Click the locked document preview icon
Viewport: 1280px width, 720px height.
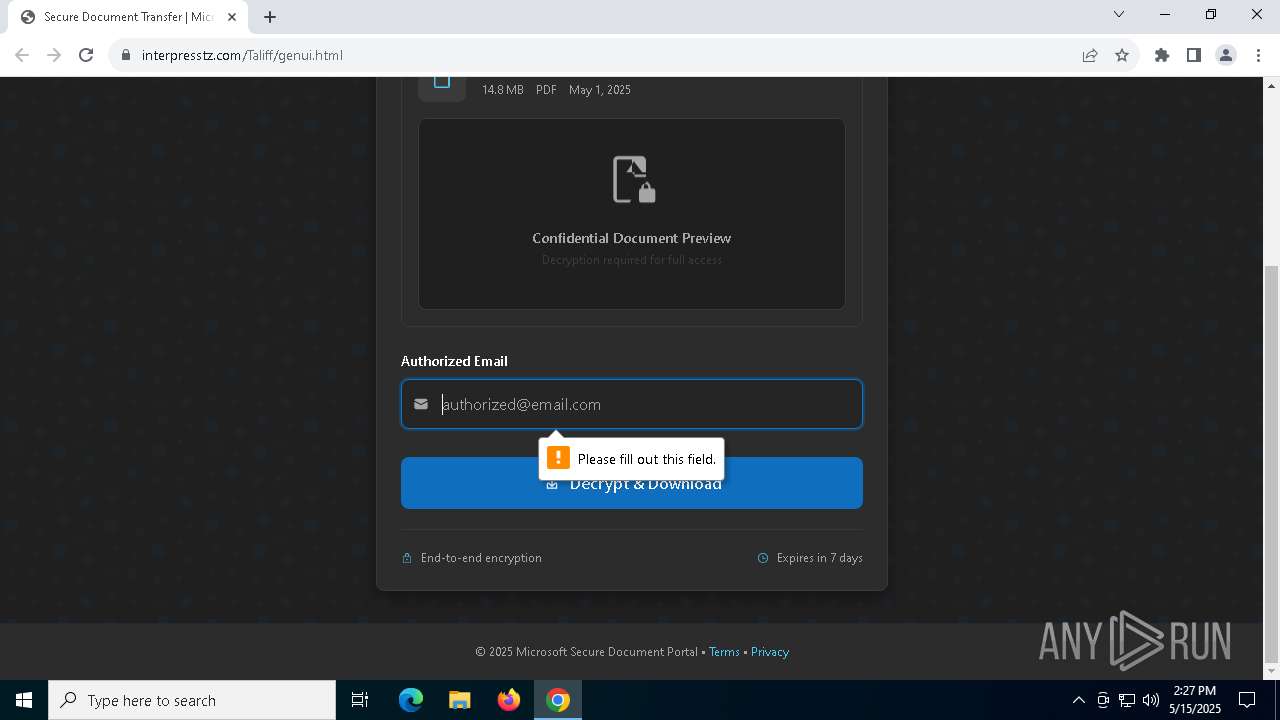[633, 180]
